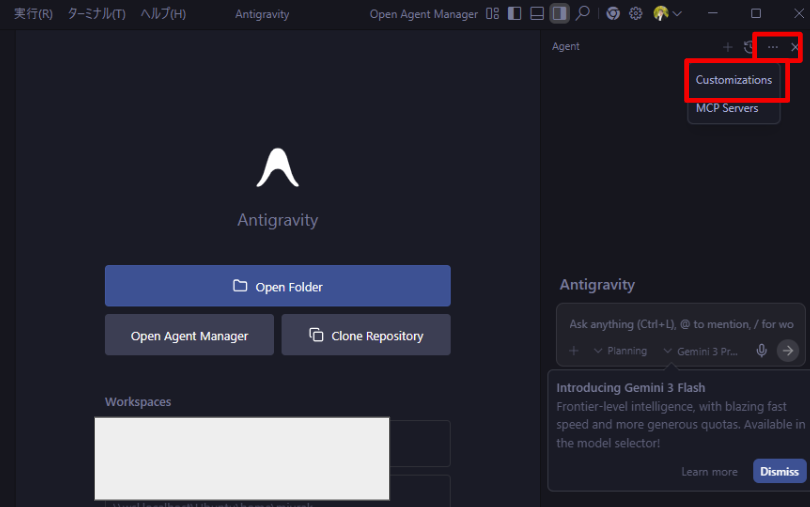Screen dimensions: 810x507
Task: Toggle the primary side bar icon
Action: pyautogui.click(x=515, y=13)
